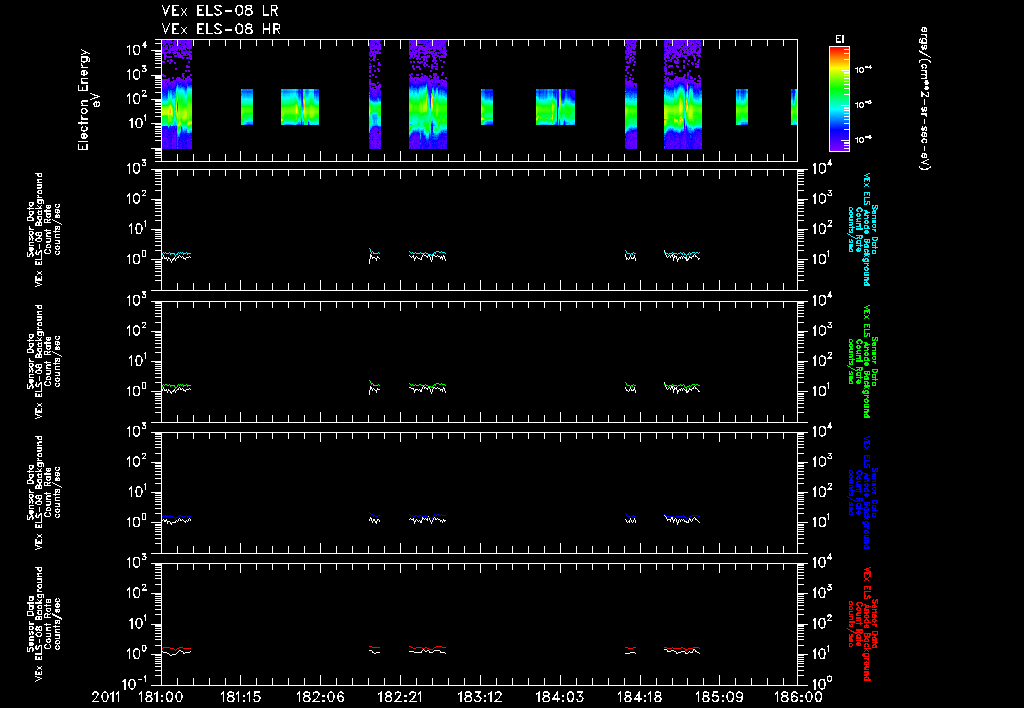Image resolution: width=1024 pixels, height=708 pixels.
Task: Click the '185:09' time axis label
Action: pos(718,697)
